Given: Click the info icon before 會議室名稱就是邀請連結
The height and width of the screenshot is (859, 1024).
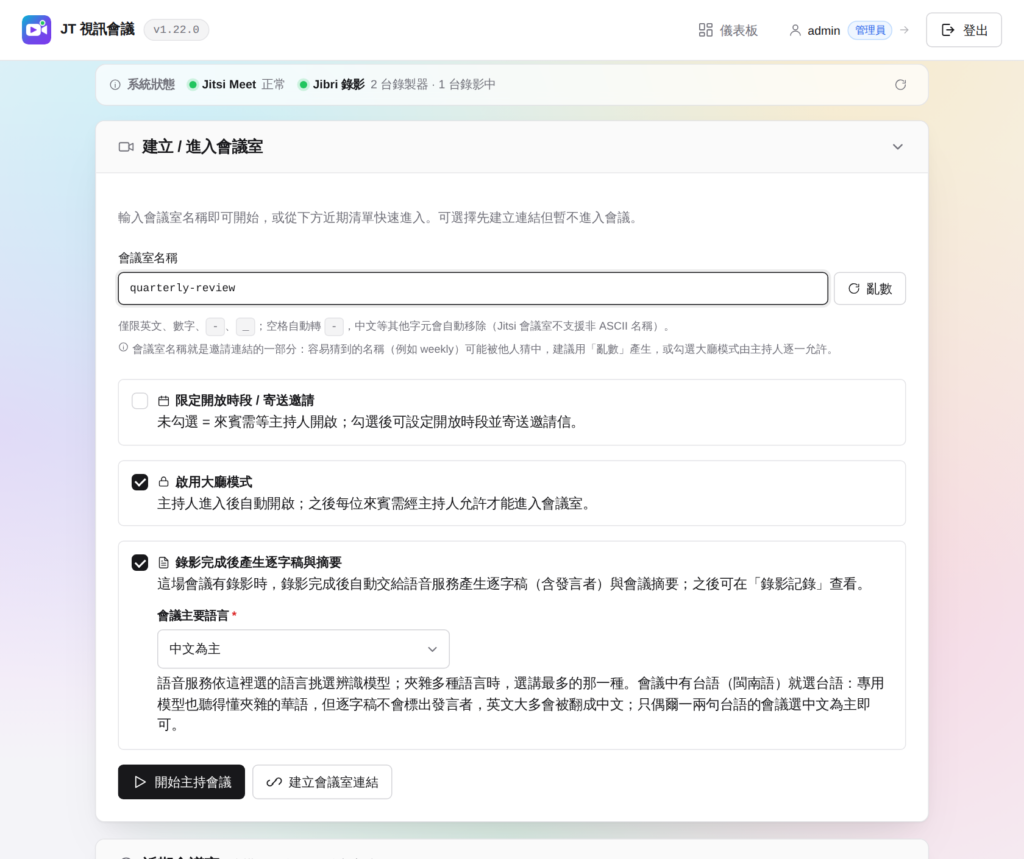Looking at the screenshot, I should 123,348.
